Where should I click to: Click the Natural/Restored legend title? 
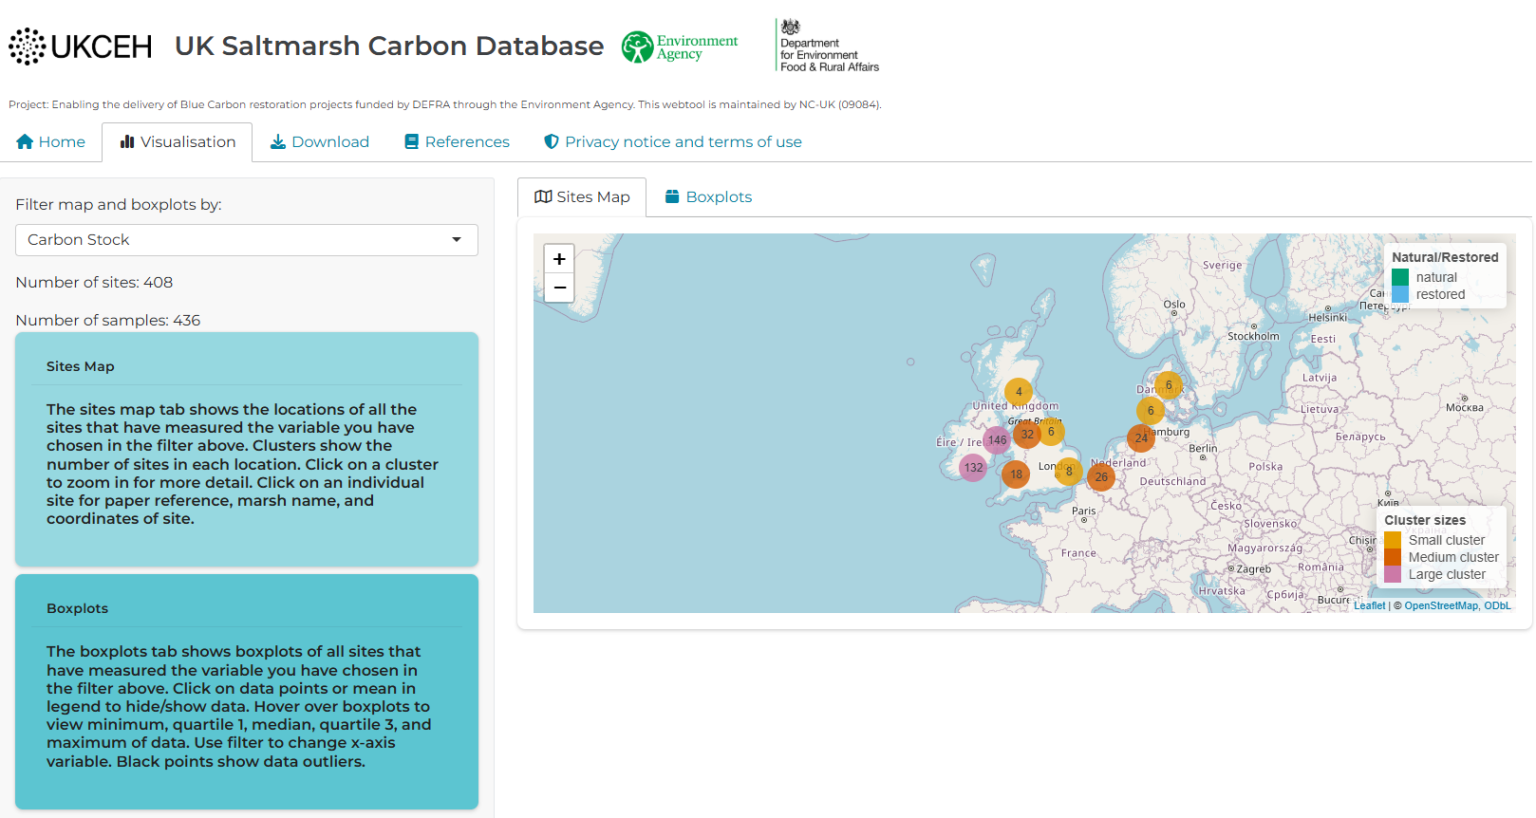point(1445,257)
